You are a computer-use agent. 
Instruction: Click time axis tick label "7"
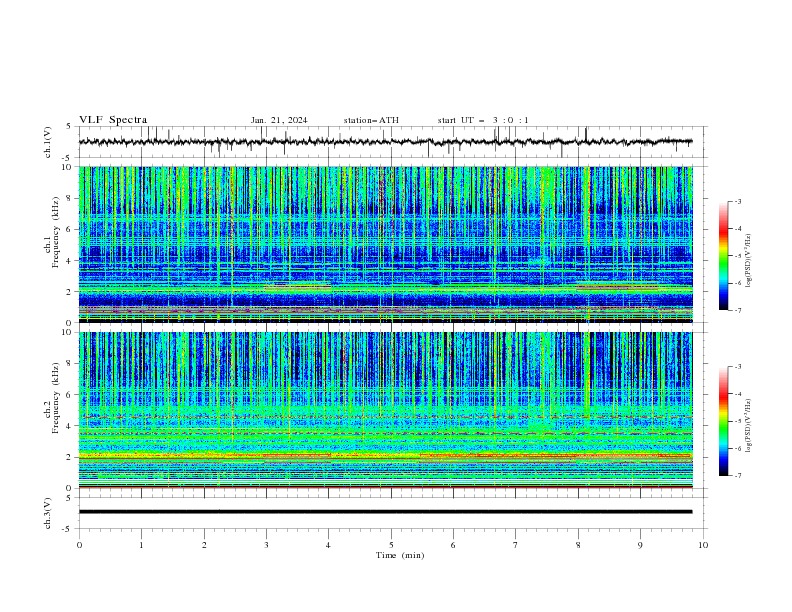pos(516,545)
